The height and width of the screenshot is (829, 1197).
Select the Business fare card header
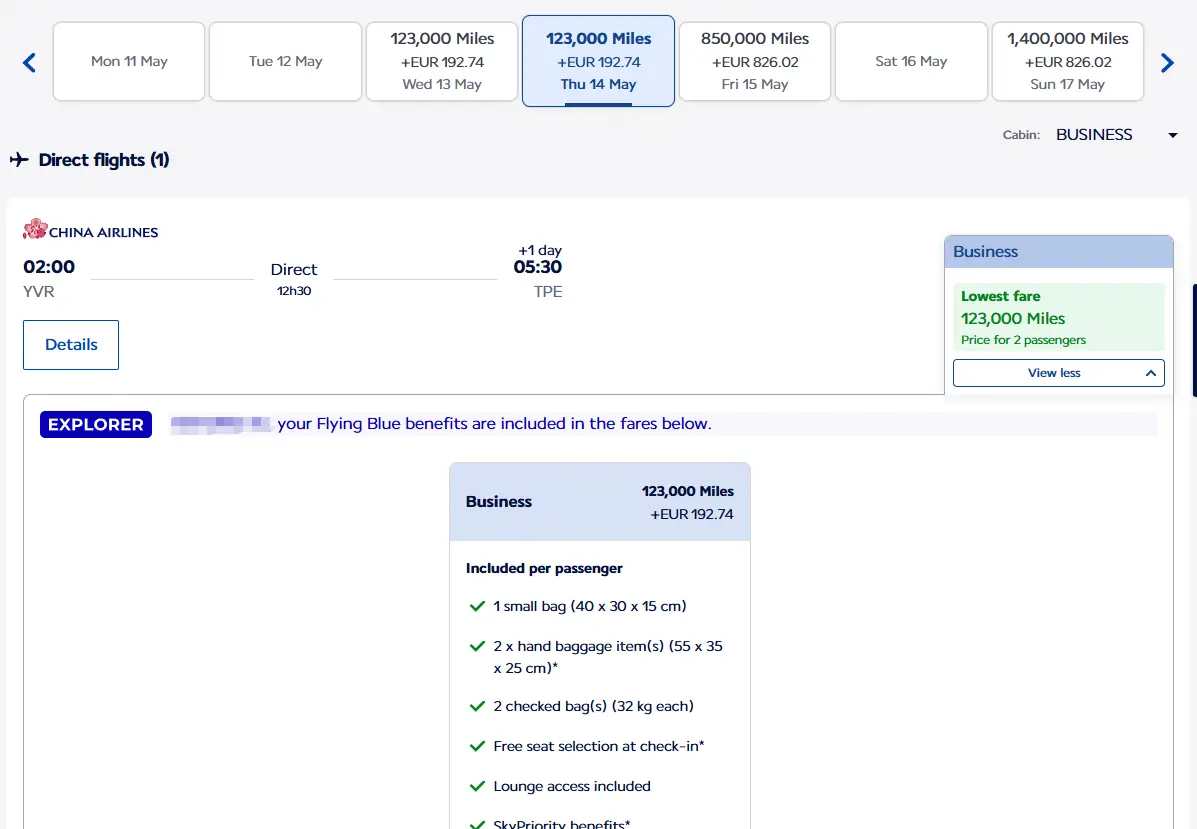point(599,502)
